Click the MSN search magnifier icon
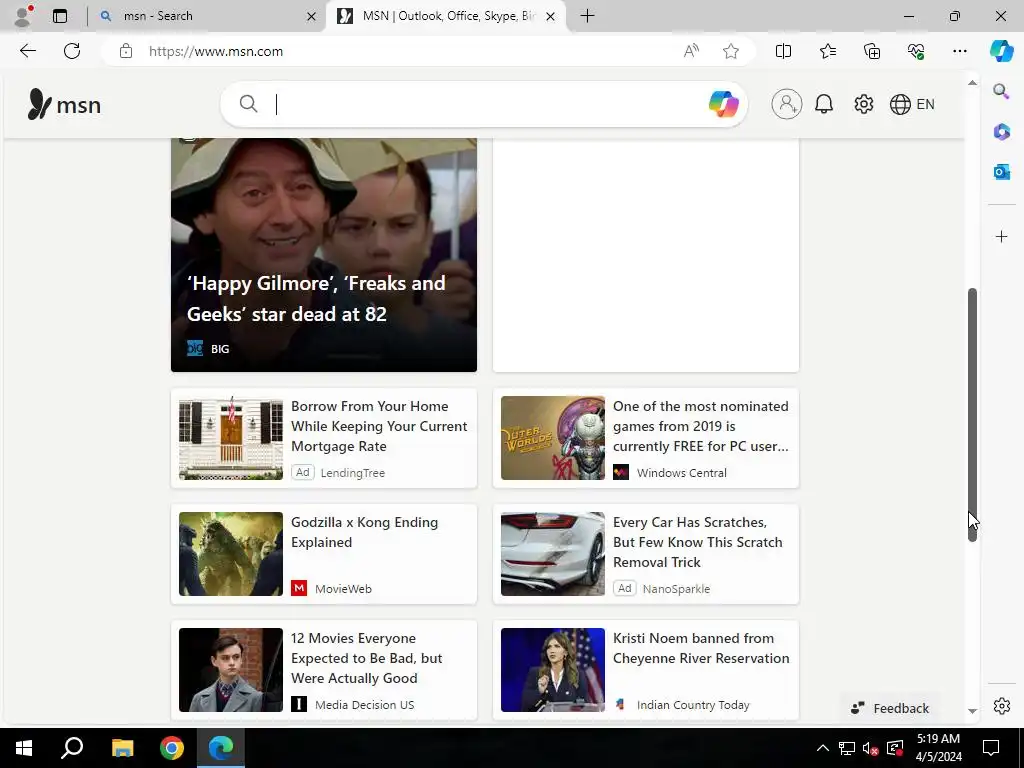Viewport: 1024px width, 768px height. (248, 103)
